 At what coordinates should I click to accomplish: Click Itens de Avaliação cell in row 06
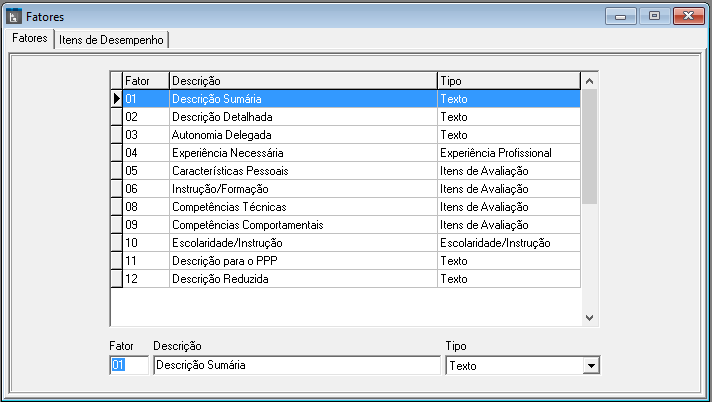(509, 189)
